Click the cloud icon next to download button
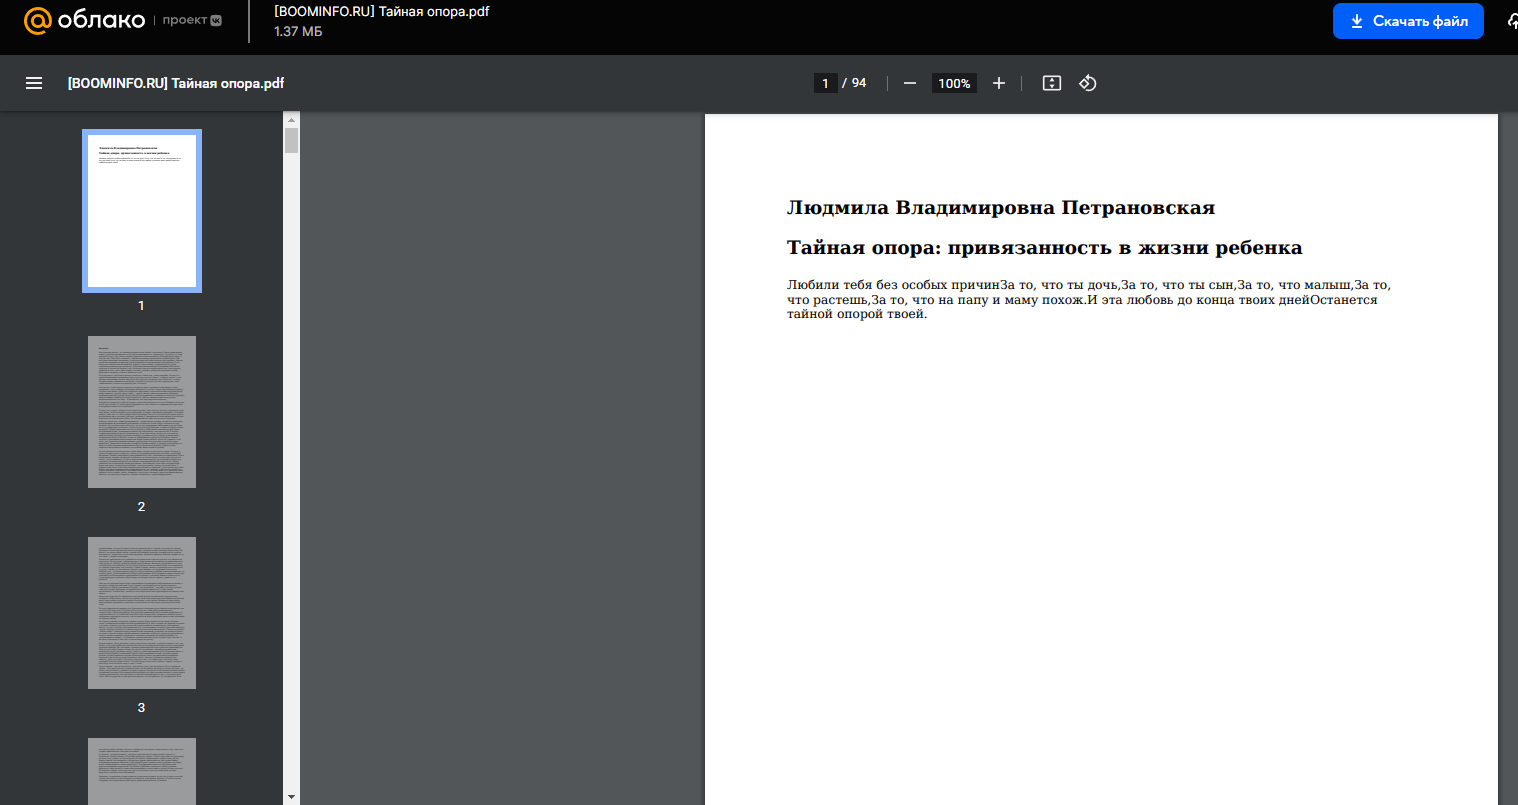 coord(1512,21)
